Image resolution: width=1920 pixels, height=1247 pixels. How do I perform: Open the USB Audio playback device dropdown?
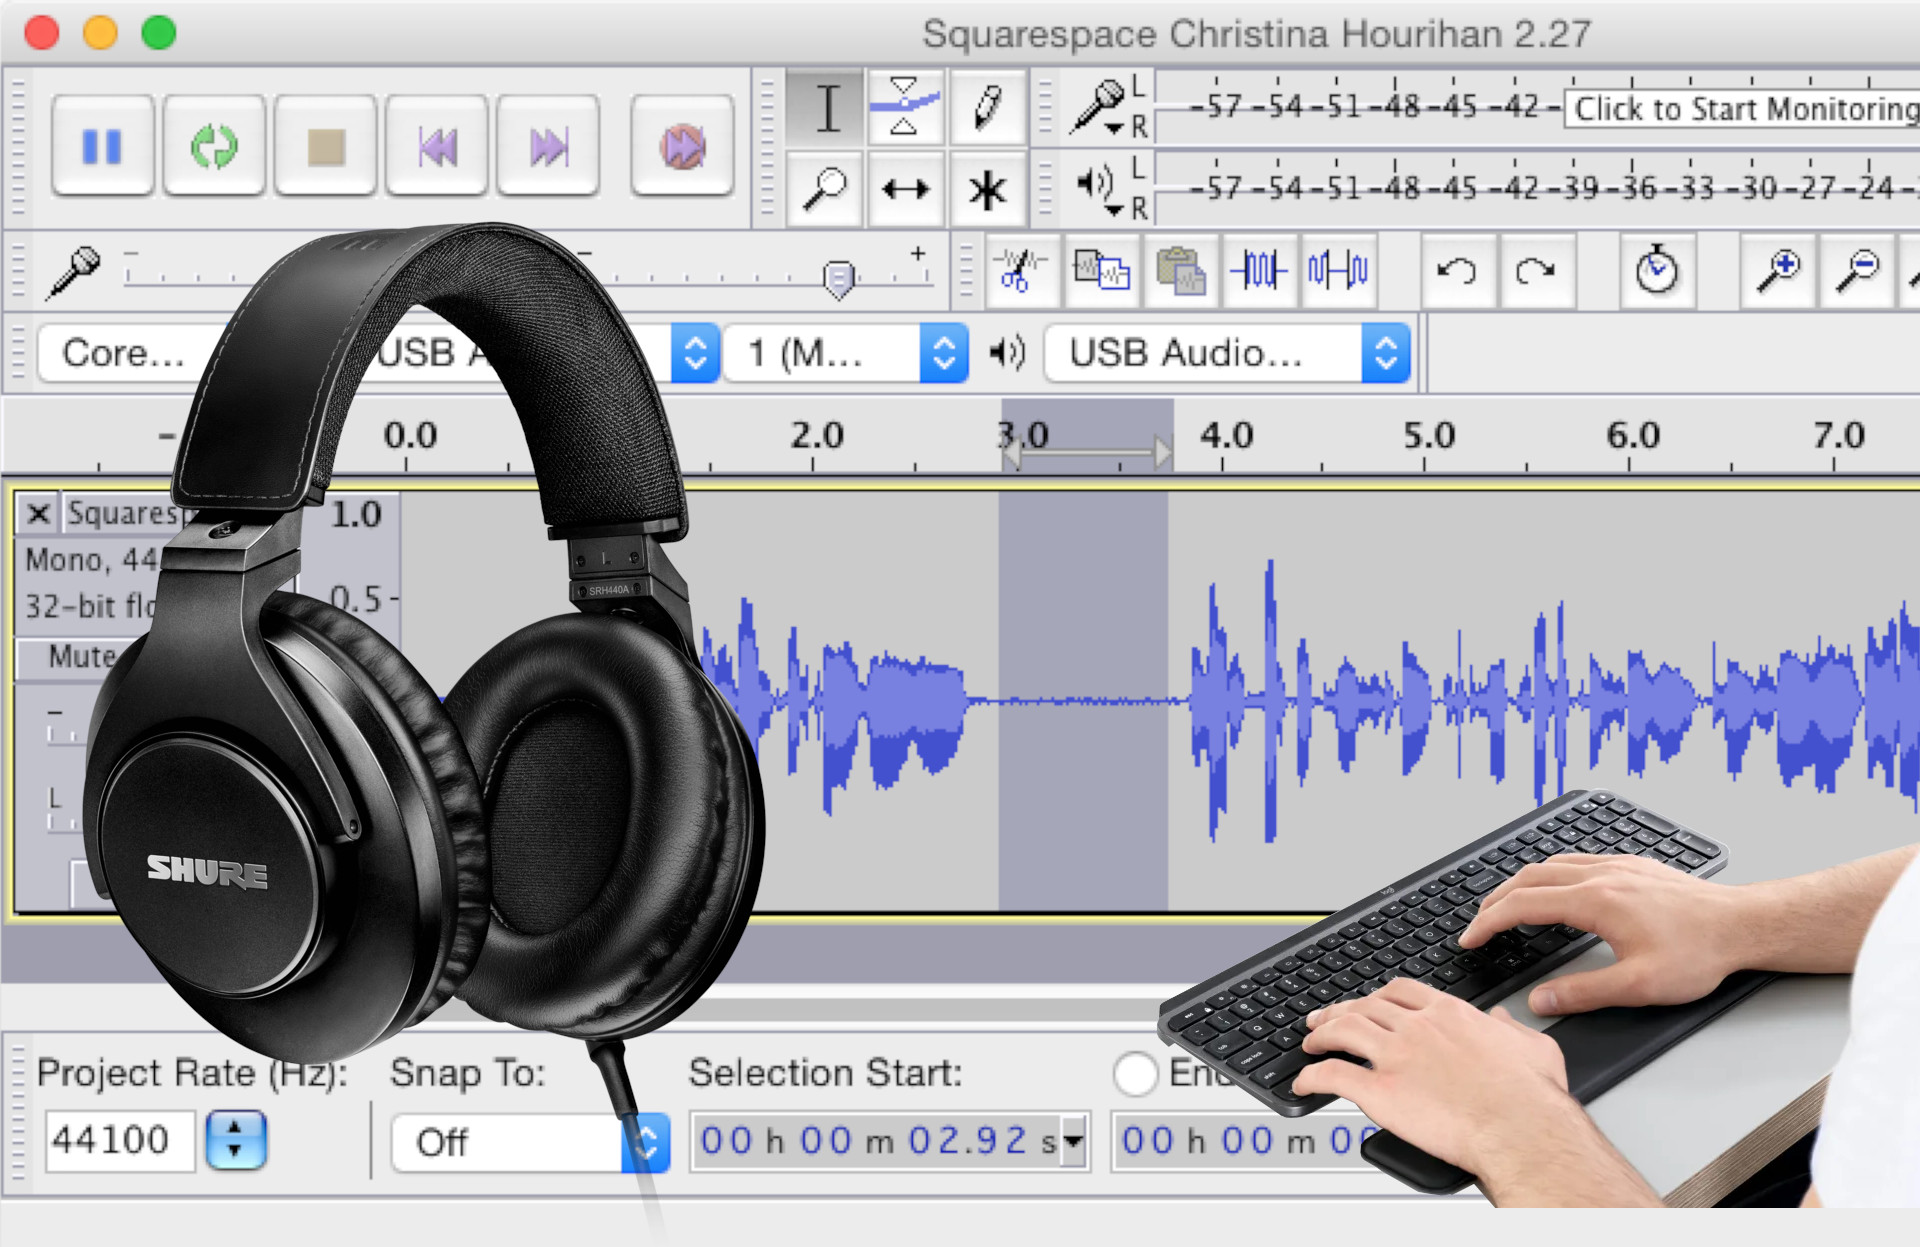tap(1227, 353)
